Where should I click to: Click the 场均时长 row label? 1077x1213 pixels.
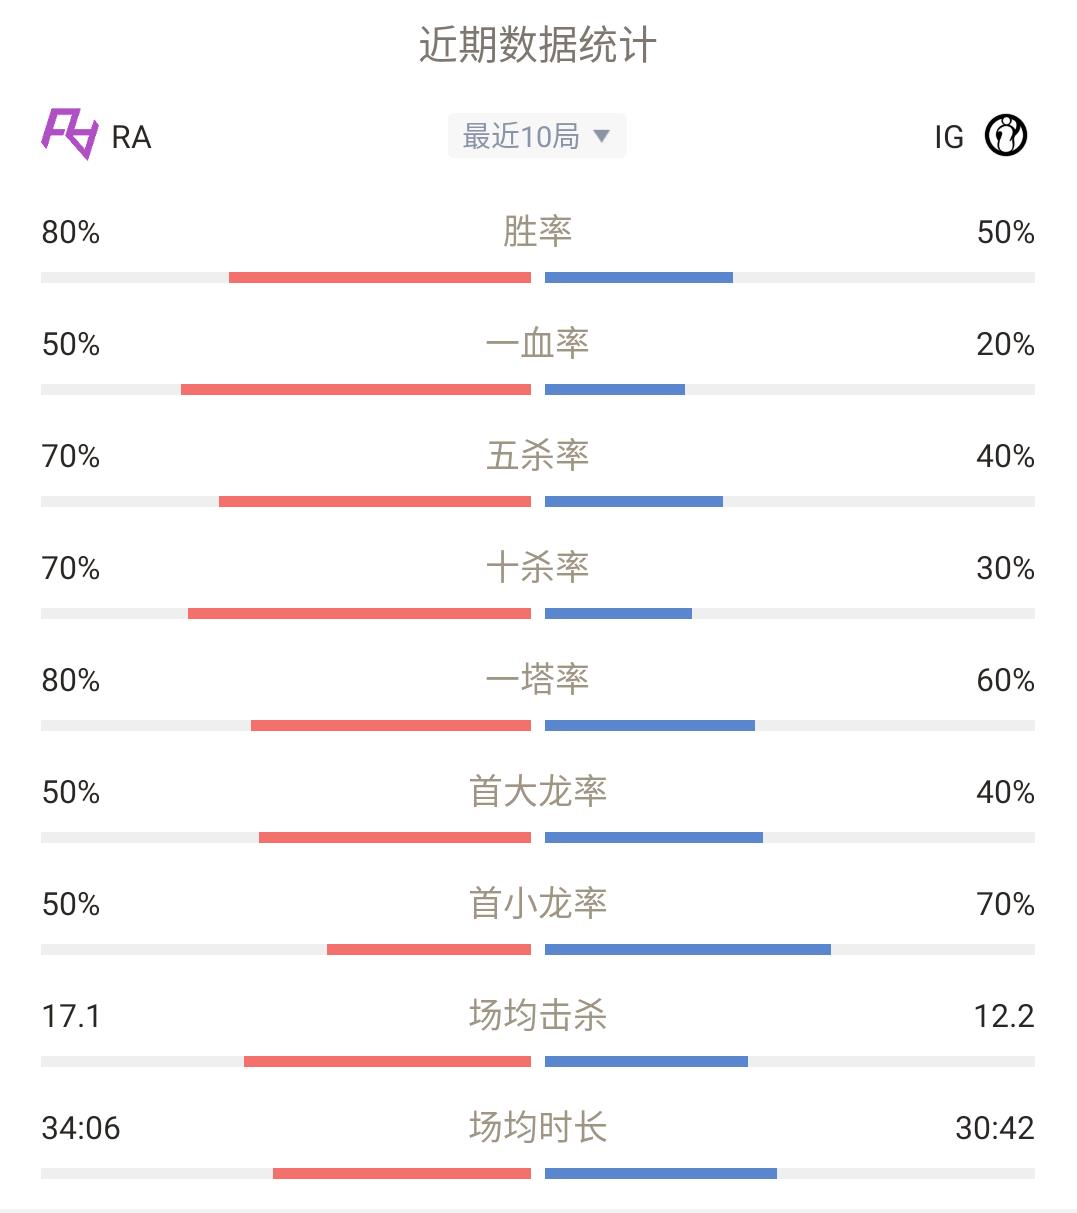click(538, 1128)
